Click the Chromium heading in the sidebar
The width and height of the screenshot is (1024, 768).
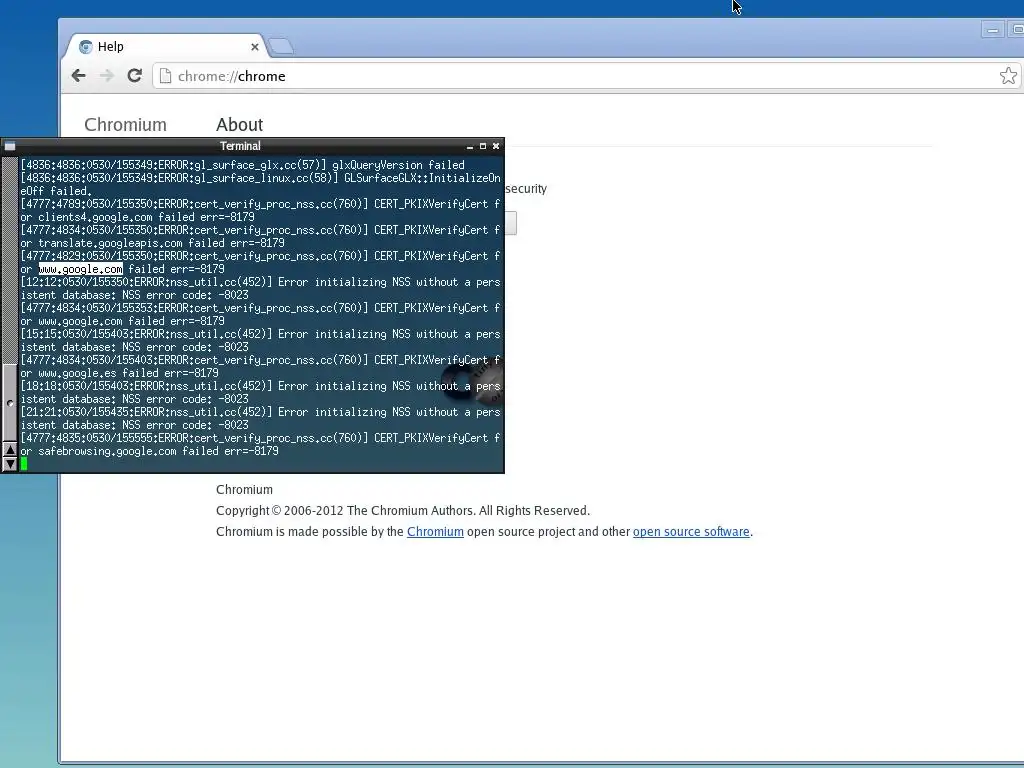[125, 125]
